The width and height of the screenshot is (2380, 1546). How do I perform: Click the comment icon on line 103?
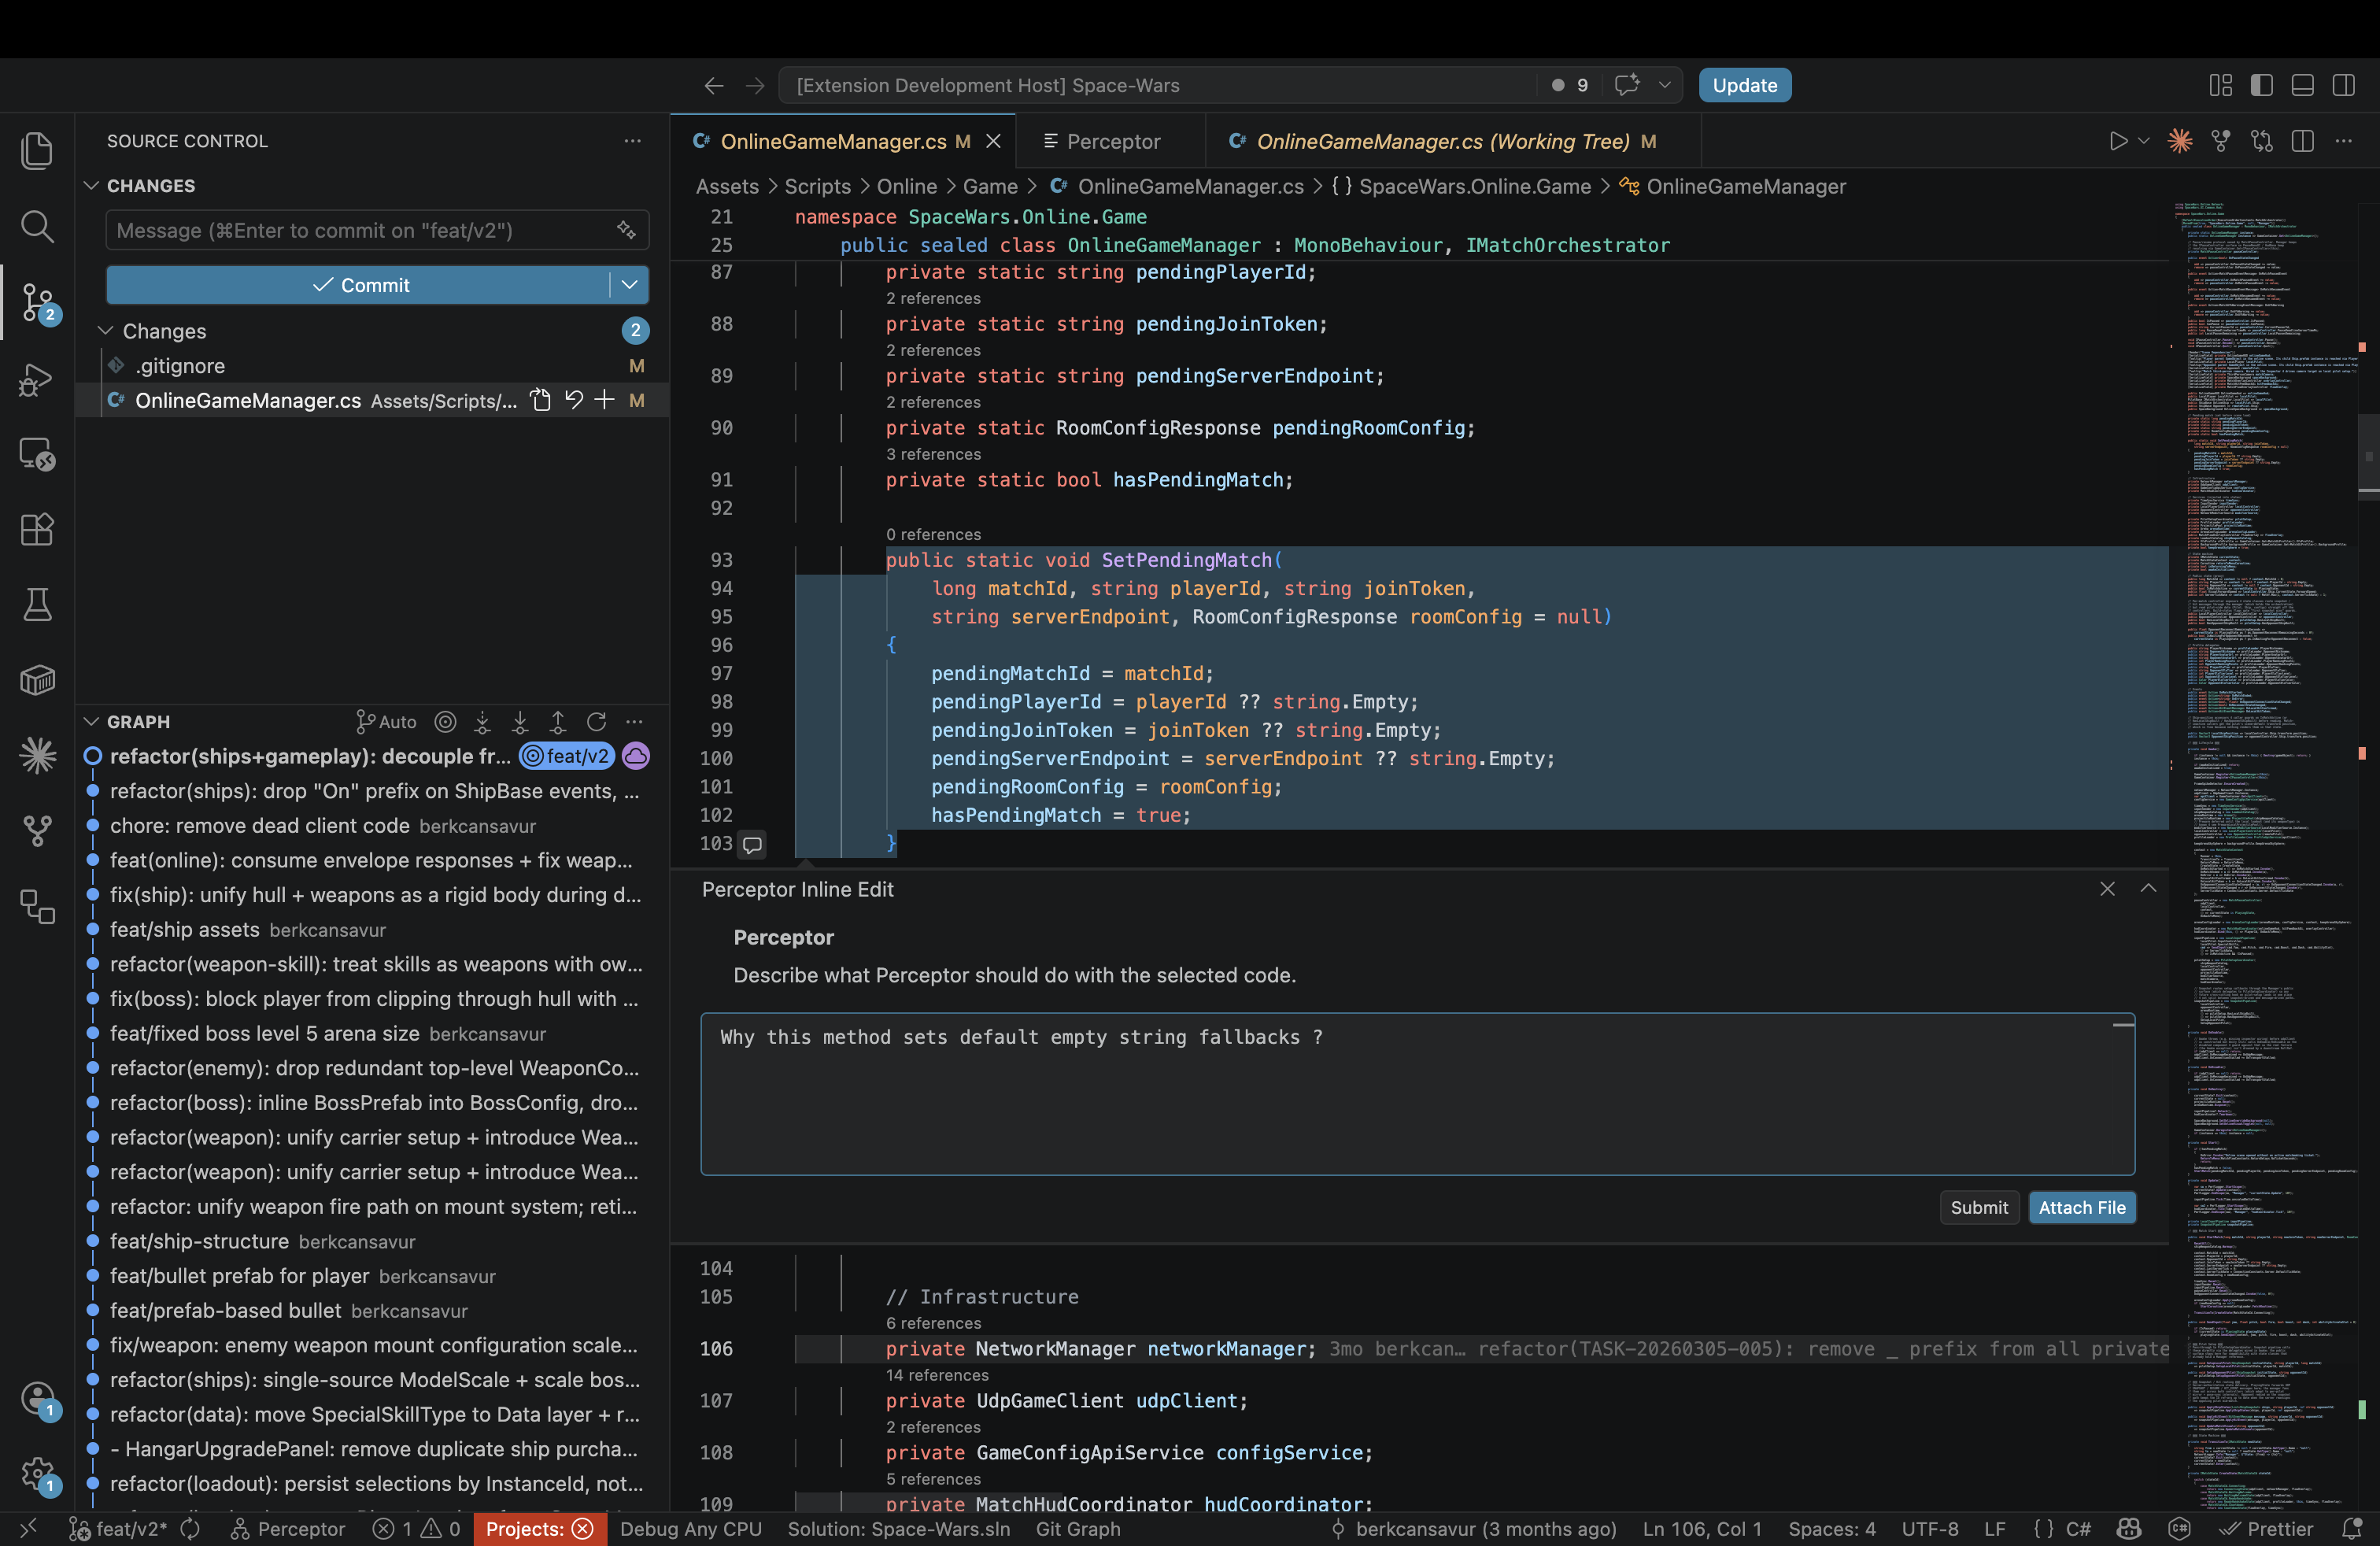coord(752,844)
